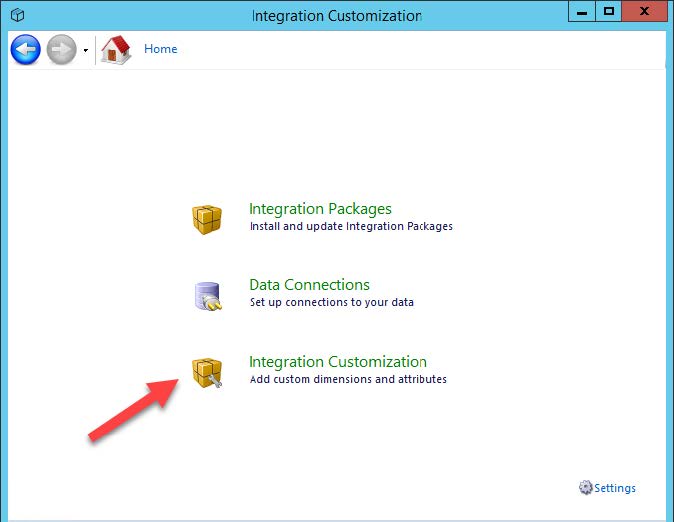Click the red house Home icon

point(116,49)
